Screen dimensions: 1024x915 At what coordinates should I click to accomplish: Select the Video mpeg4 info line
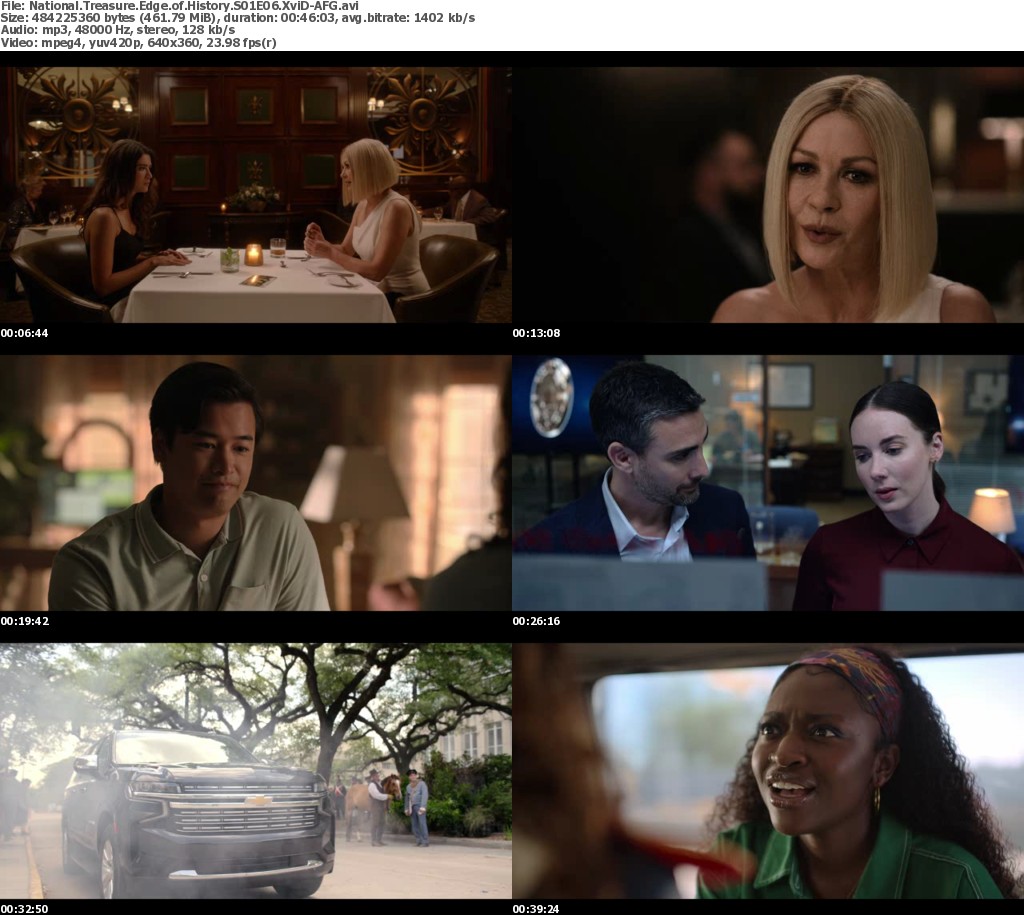(139, 43)
